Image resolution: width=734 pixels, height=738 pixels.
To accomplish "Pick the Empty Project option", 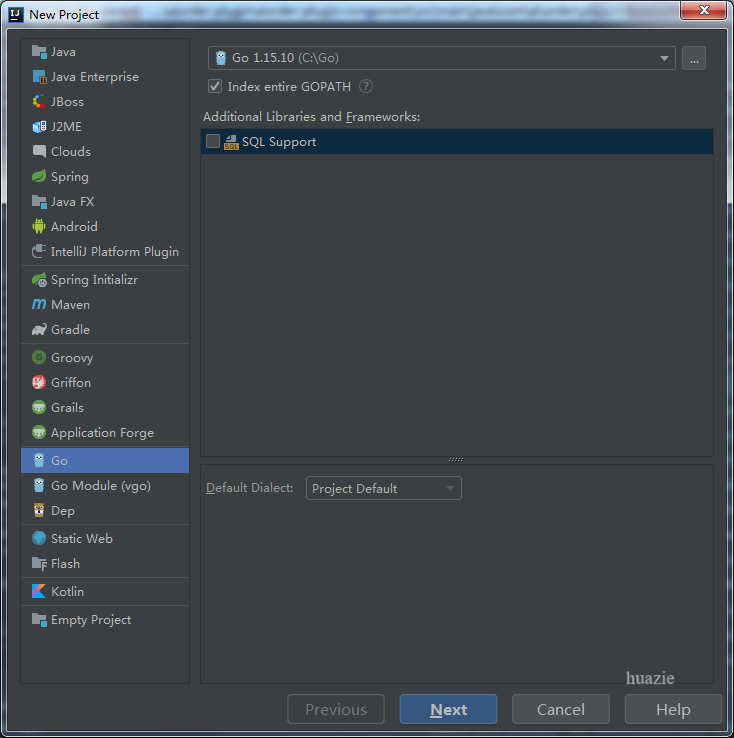I will point(105,619).
